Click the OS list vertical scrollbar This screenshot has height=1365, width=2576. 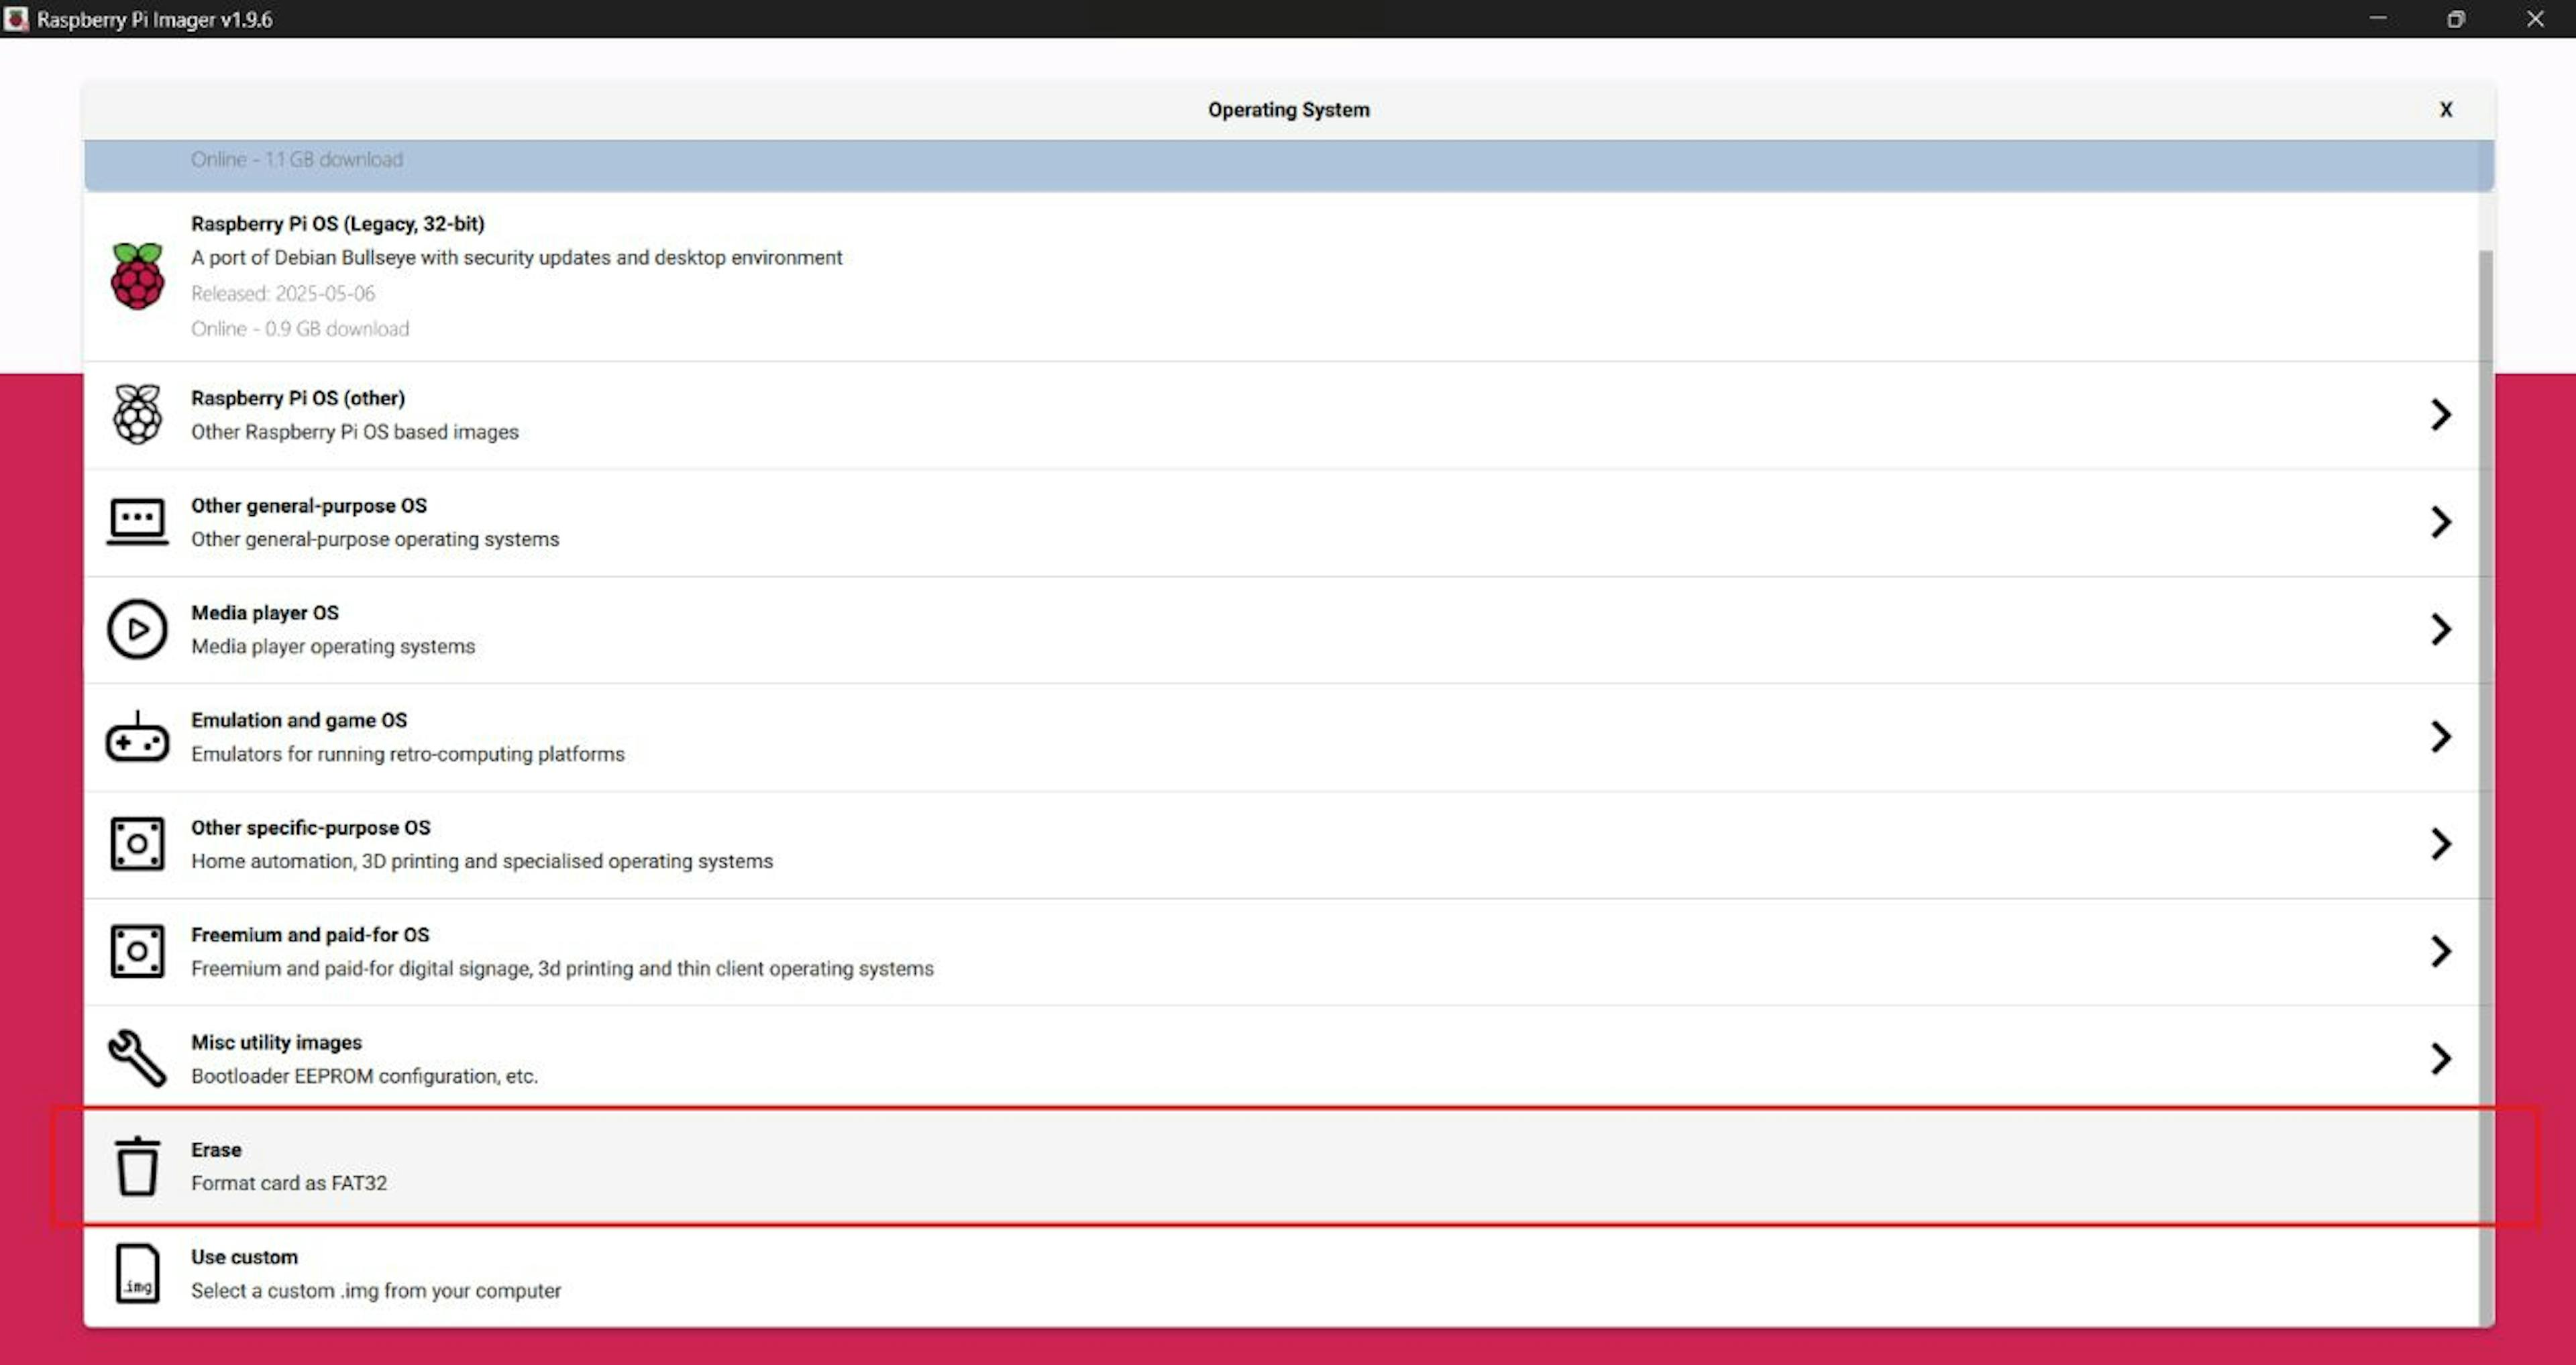coord(2486,788)
